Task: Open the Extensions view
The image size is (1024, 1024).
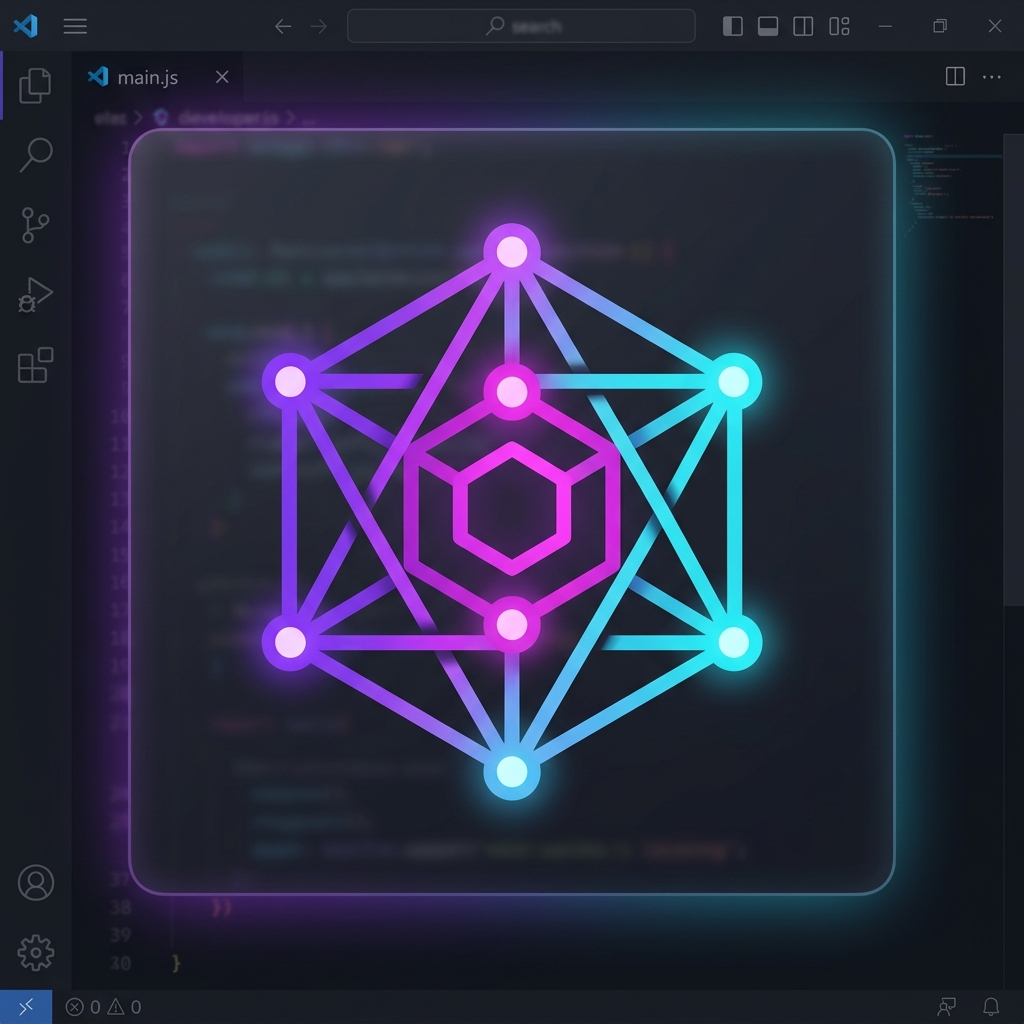Action: coord(35,366)
